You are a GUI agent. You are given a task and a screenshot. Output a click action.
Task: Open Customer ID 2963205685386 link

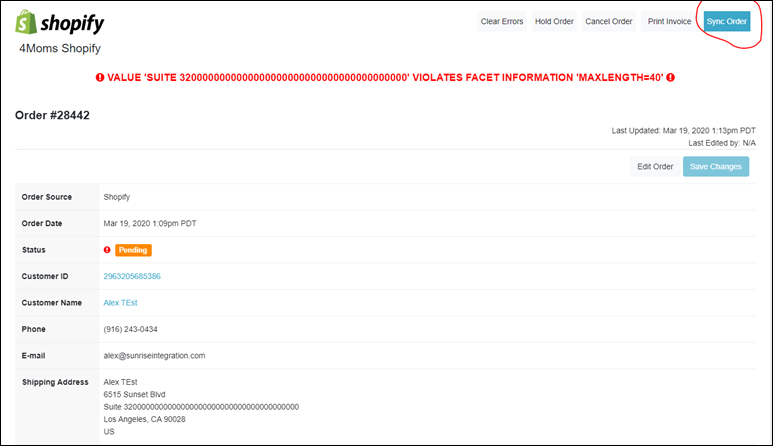146,276
